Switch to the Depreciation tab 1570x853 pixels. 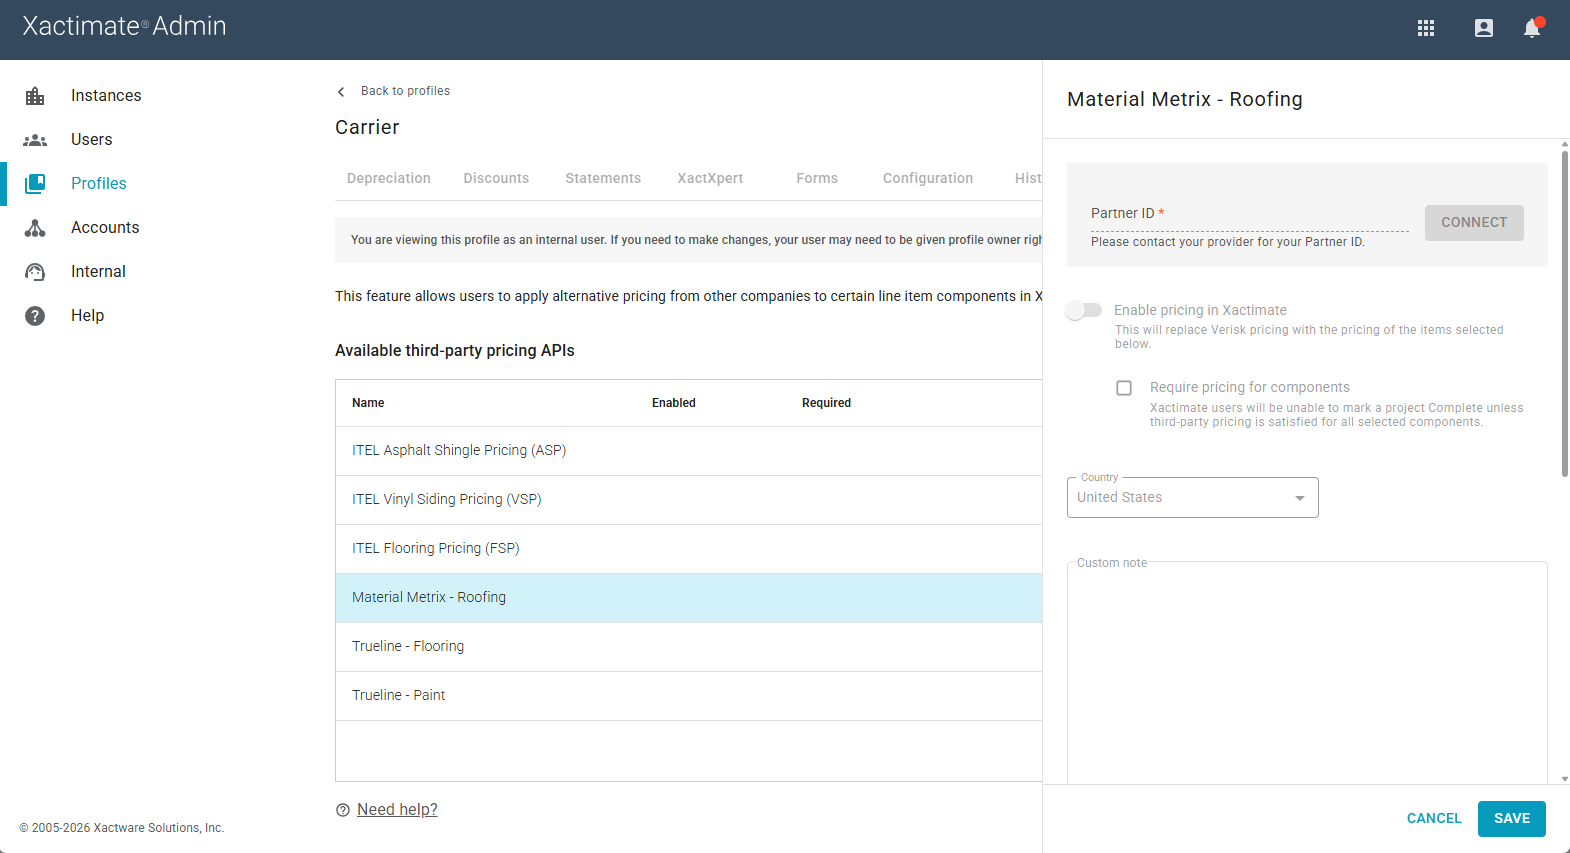[x=388, y=178]
